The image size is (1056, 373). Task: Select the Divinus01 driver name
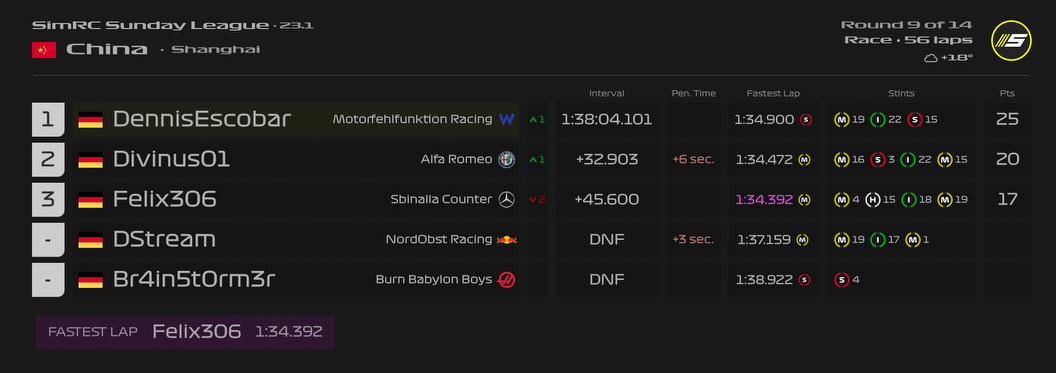(x=171, y=160)
